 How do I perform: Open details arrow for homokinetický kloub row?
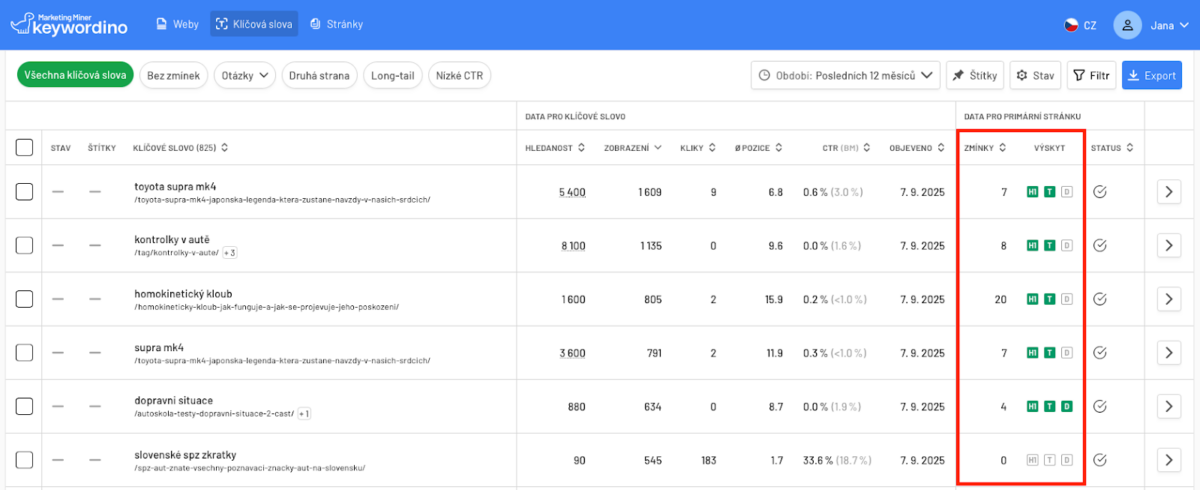1170,299
